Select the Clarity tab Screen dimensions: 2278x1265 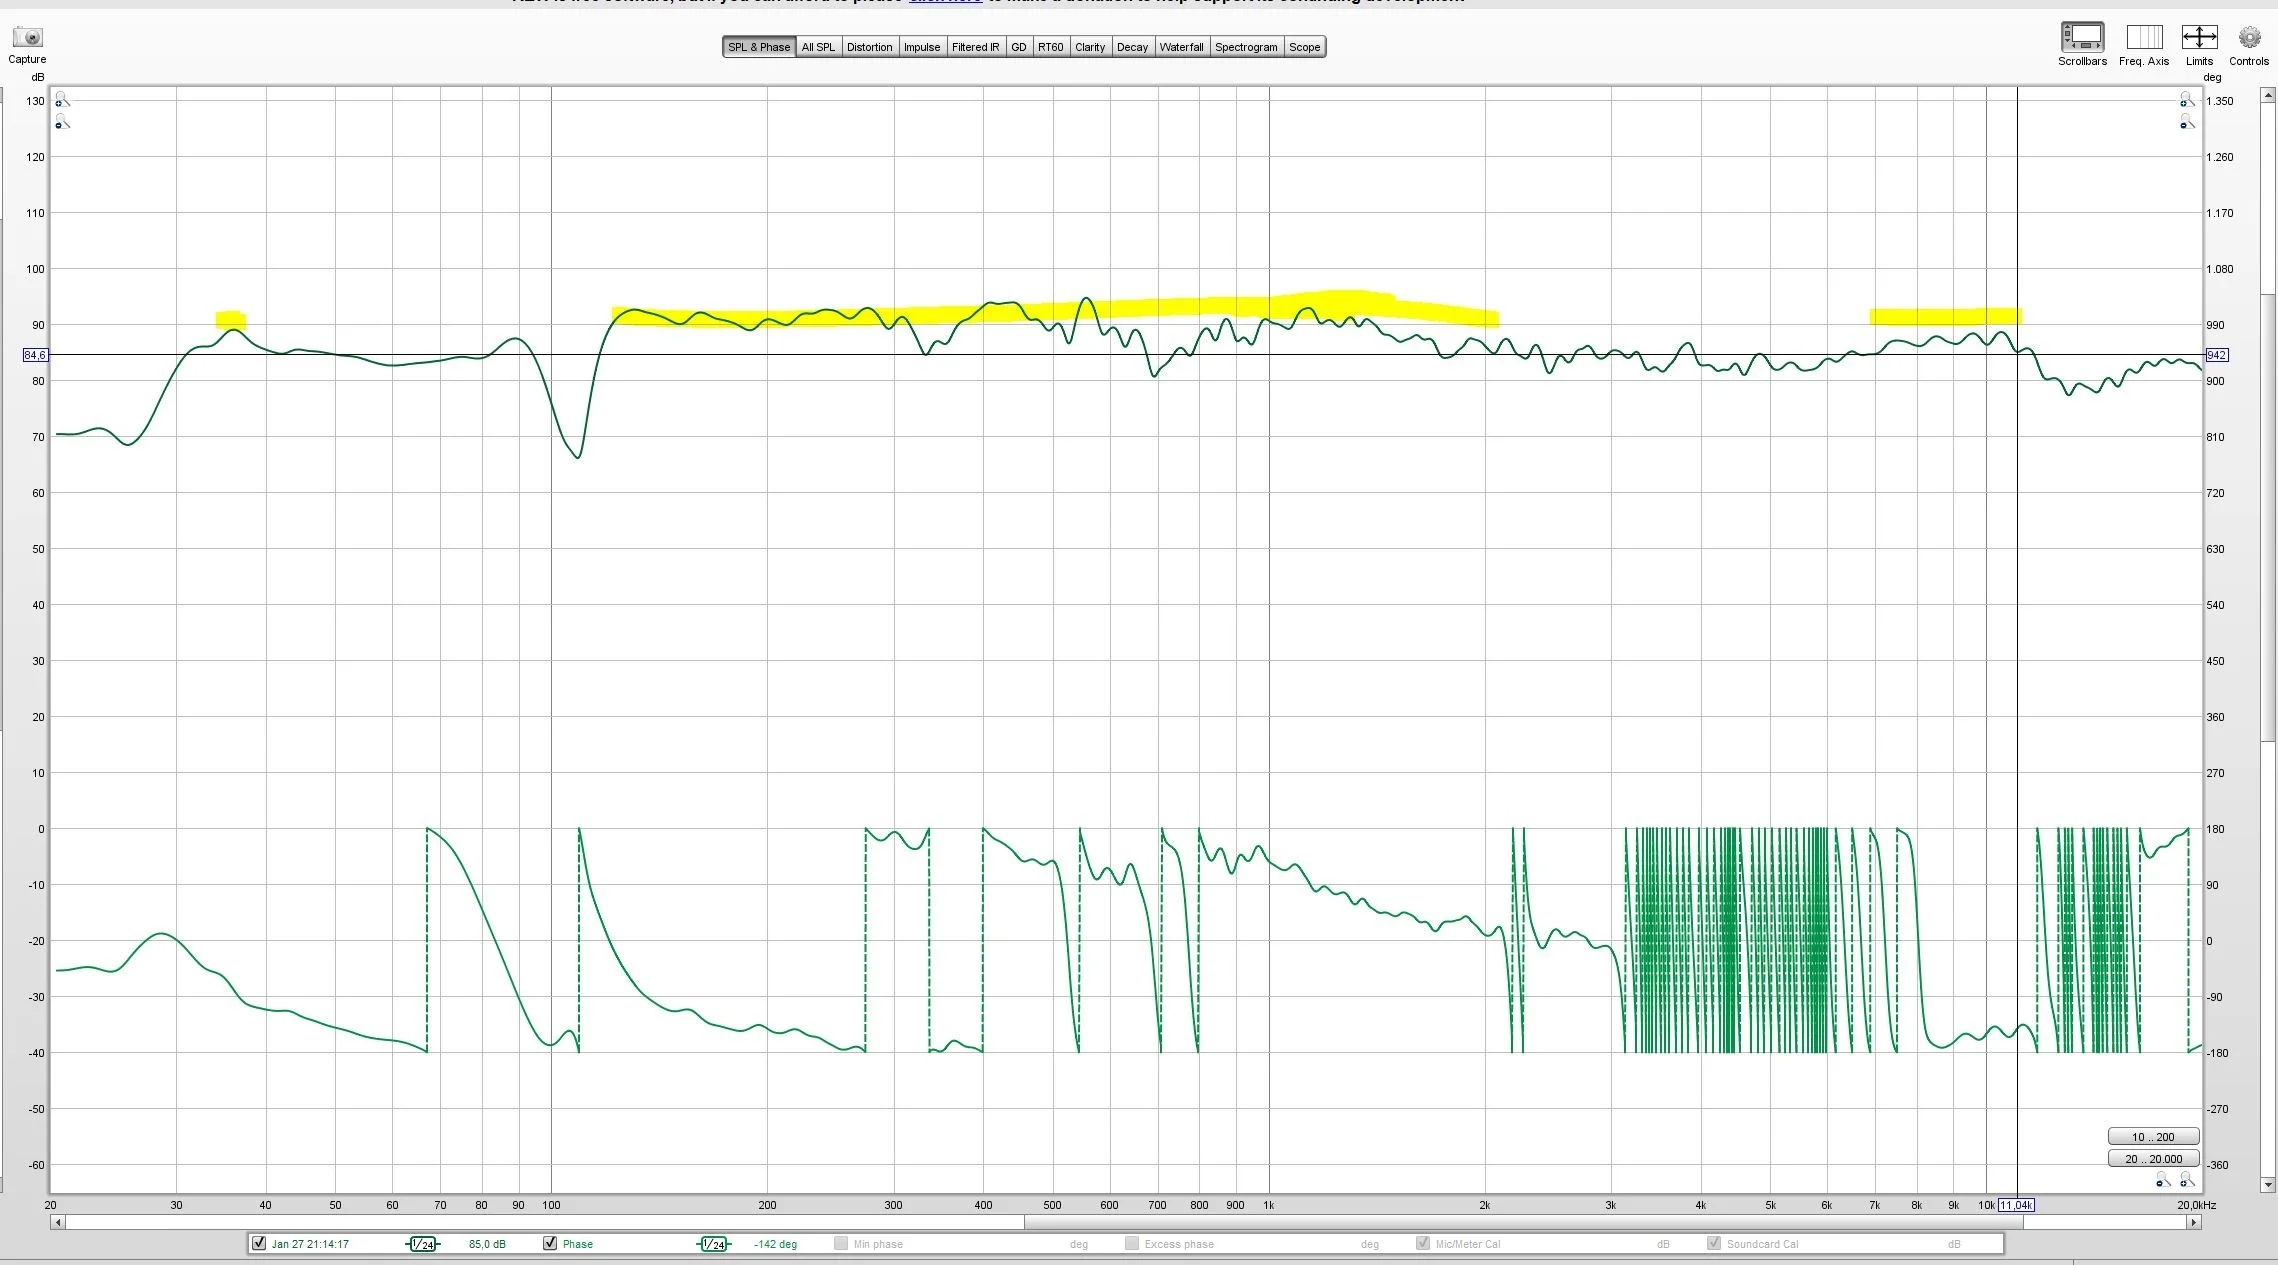(1090, 47)
